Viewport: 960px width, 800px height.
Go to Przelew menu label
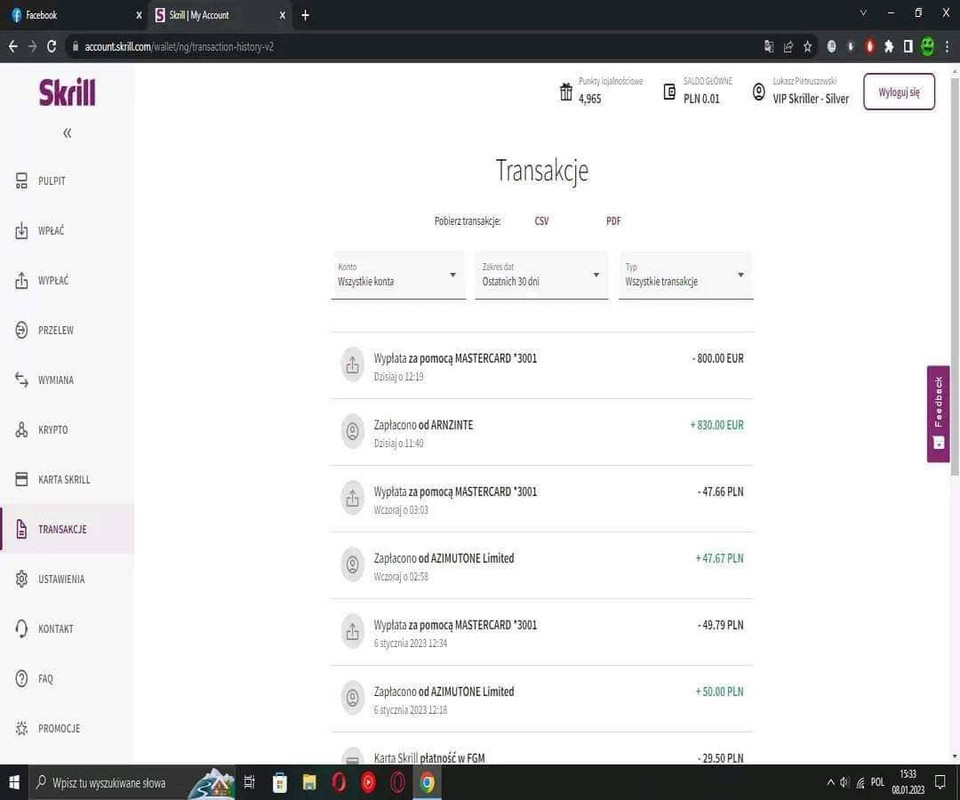[56, 331]
